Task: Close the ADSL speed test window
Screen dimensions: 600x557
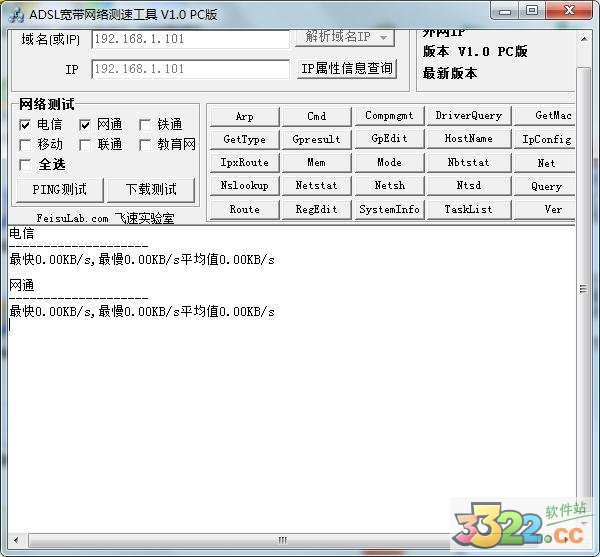Action: (569, 10)
